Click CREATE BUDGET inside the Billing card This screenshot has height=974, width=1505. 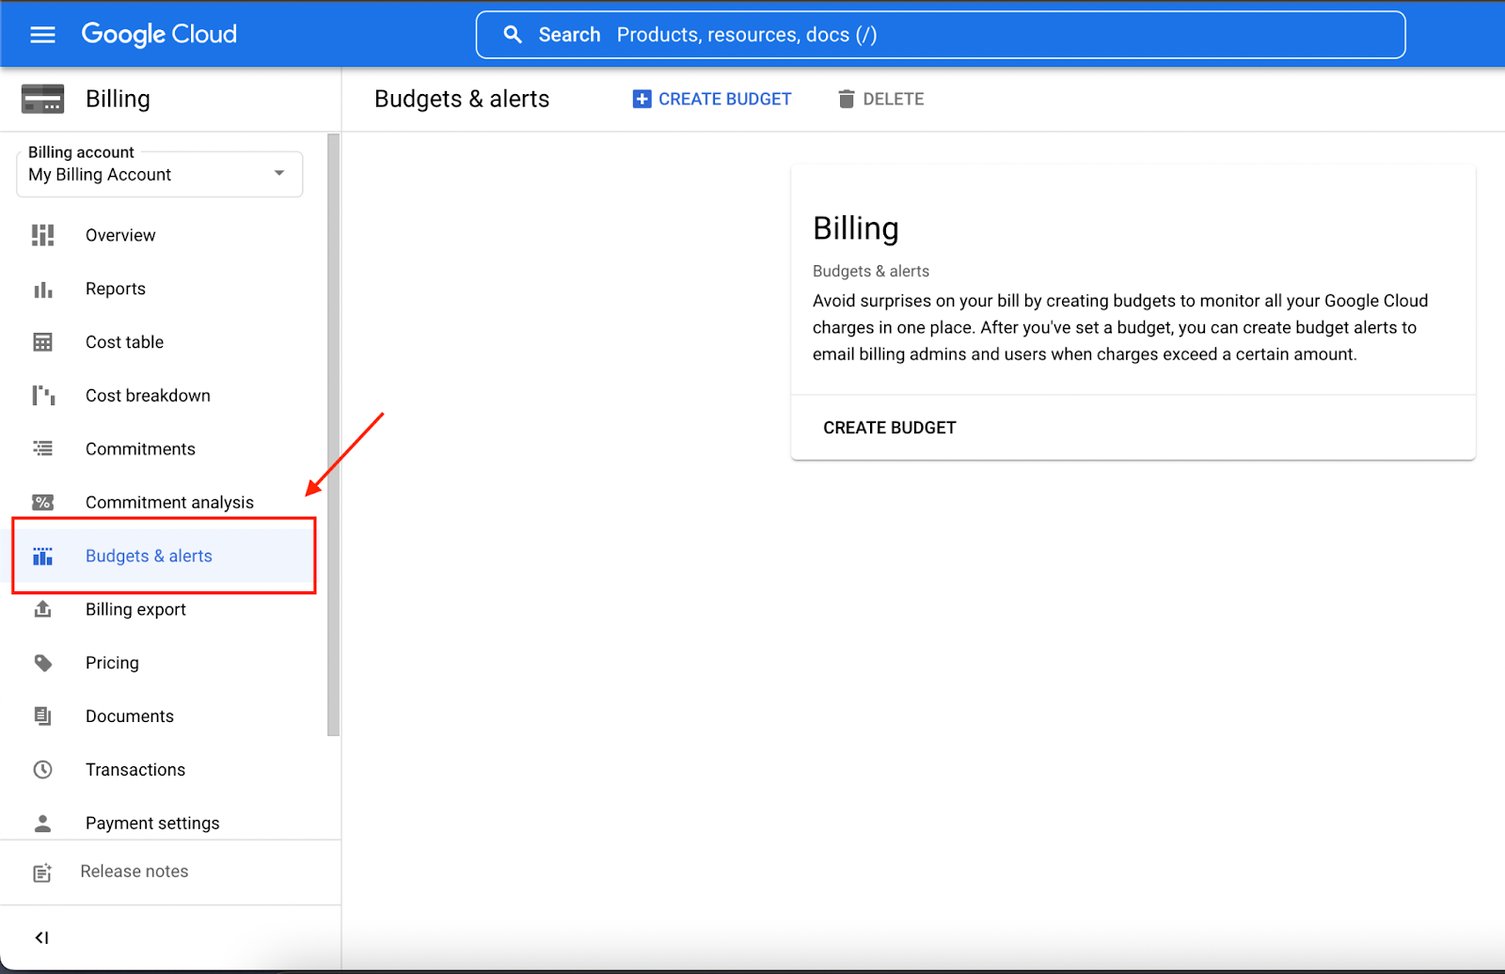pyautogui.click(x=889, y=427)
